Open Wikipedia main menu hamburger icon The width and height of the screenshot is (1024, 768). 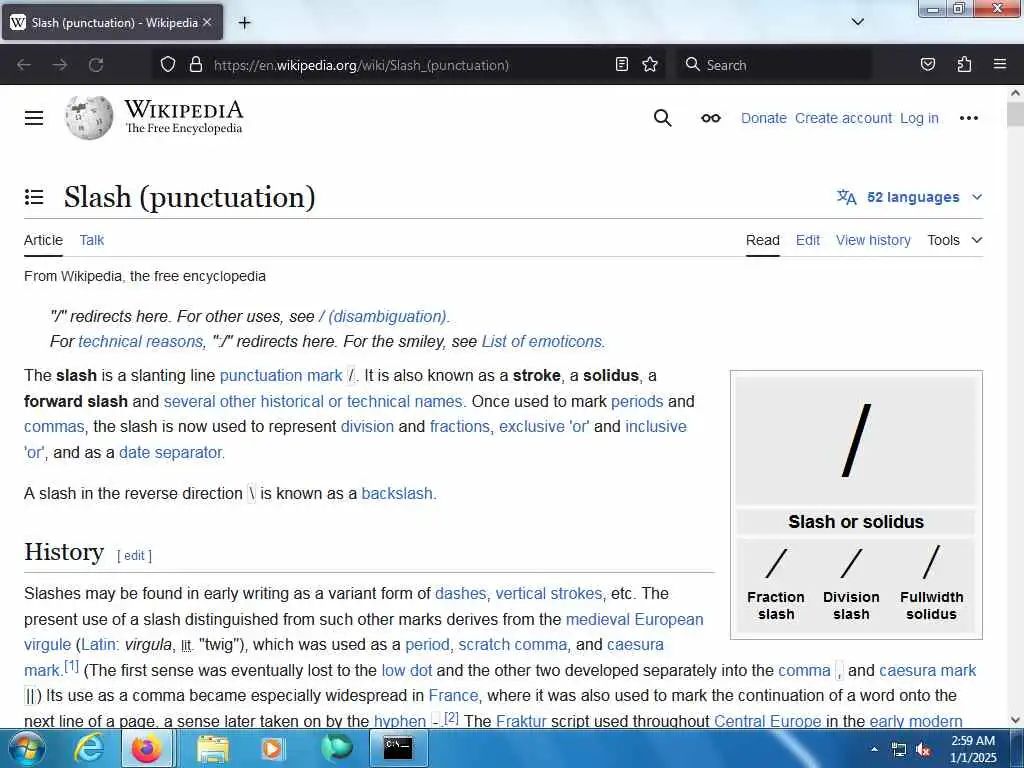(34, 118)
